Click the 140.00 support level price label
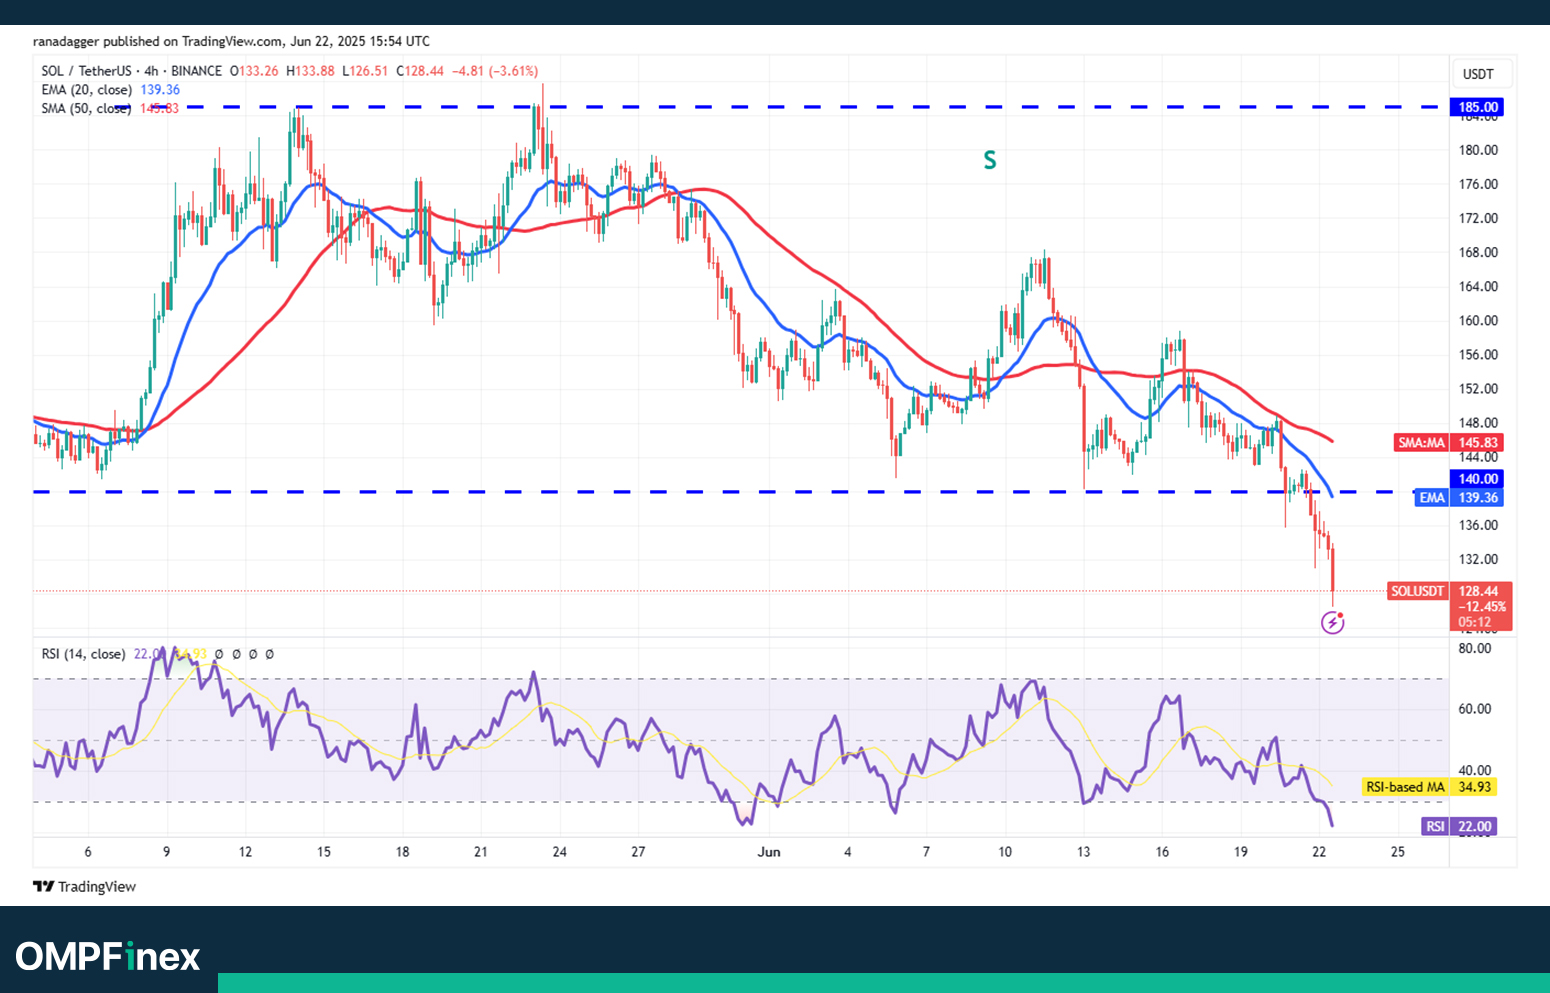This screenshot has width=1550, height=993. (1477, 479)
